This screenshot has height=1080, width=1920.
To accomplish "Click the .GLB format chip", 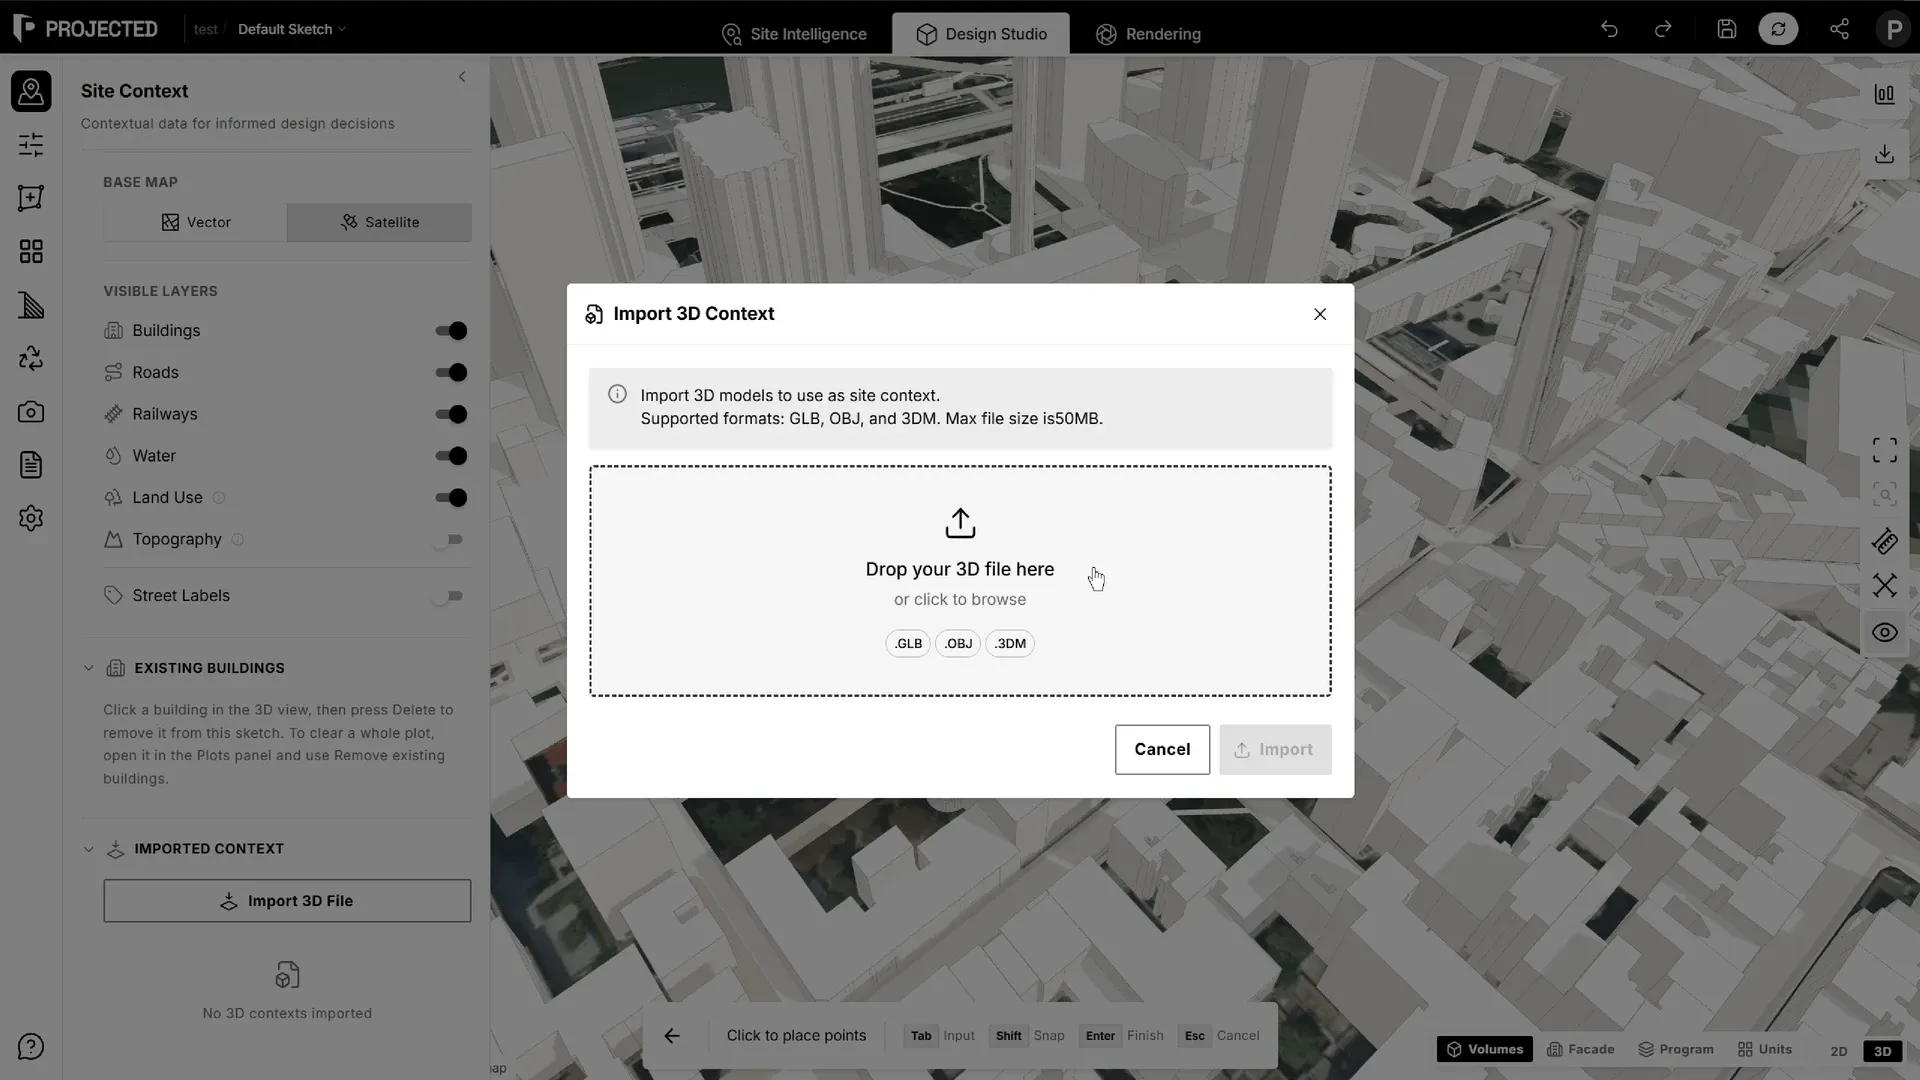I will coord(908,644).
